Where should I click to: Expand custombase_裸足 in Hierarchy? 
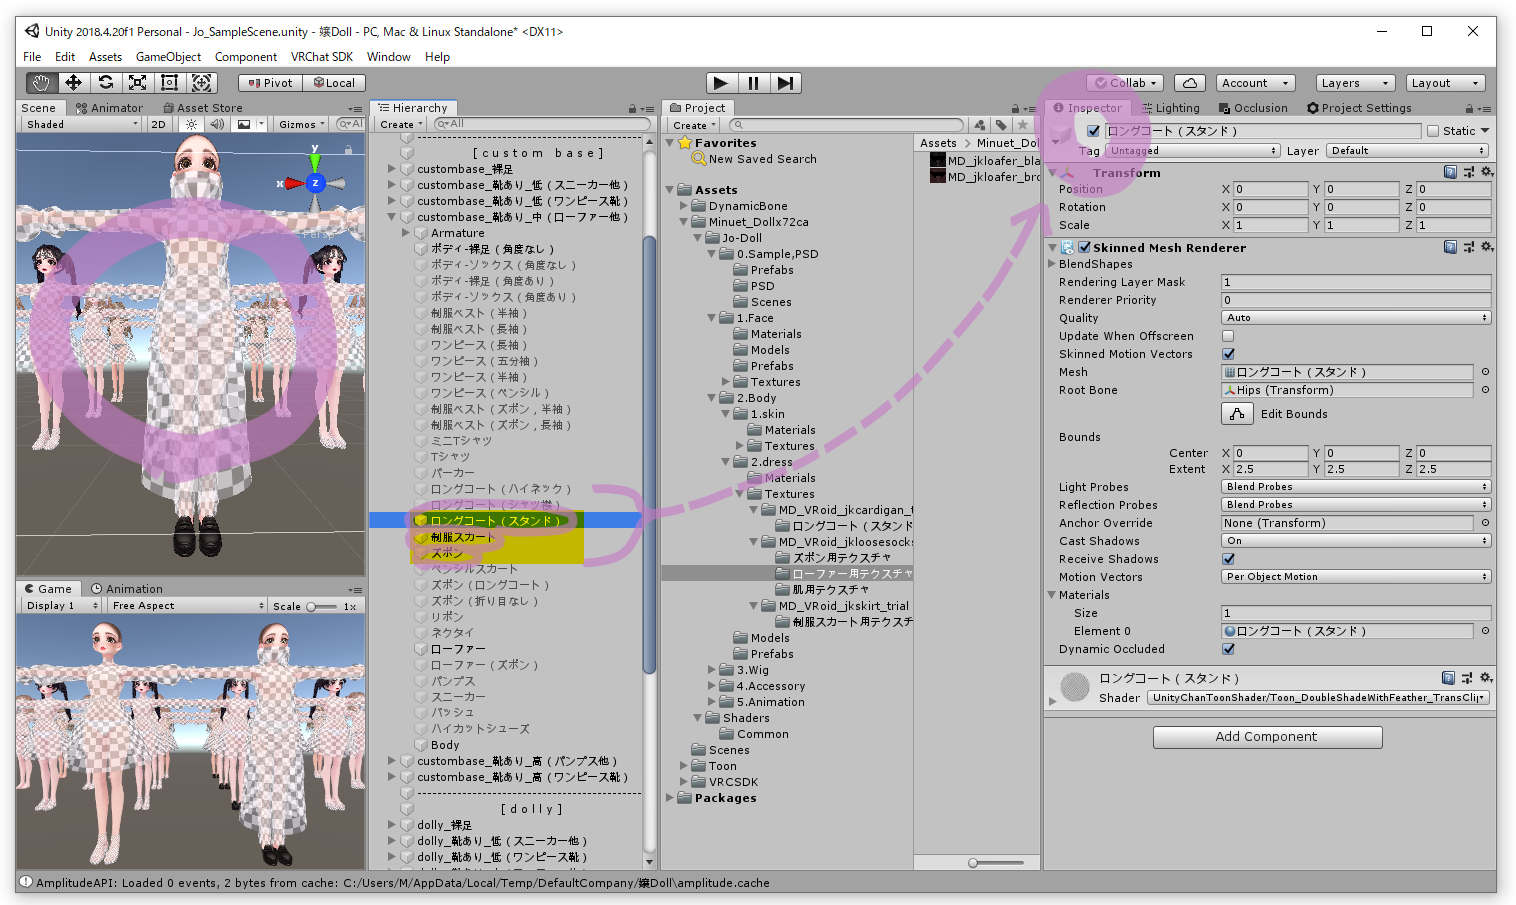392,169
